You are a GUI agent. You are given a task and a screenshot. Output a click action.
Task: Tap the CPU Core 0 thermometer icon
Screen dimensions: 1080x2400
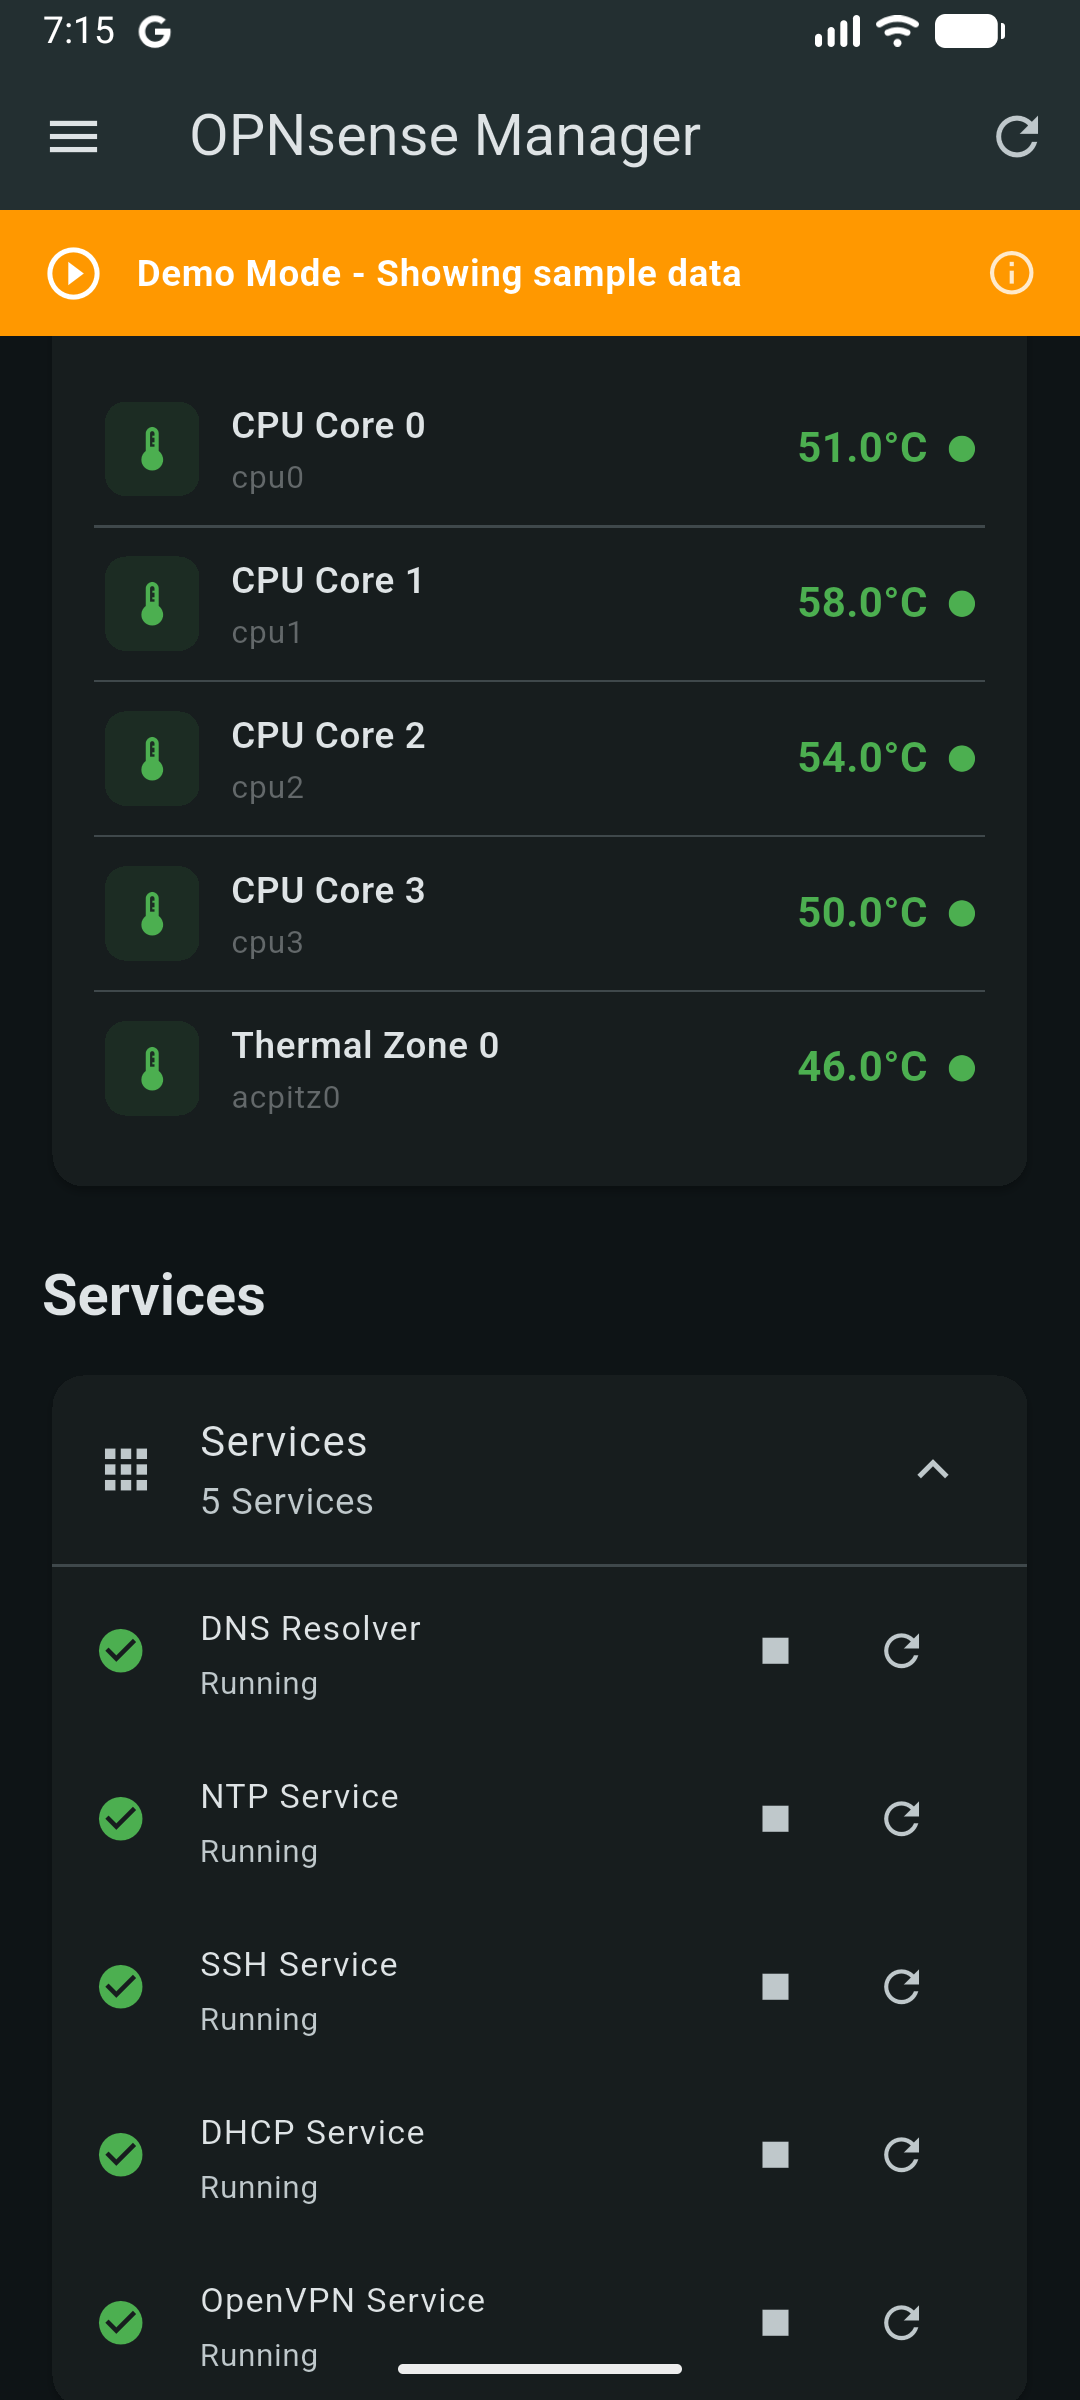point(152,449)
